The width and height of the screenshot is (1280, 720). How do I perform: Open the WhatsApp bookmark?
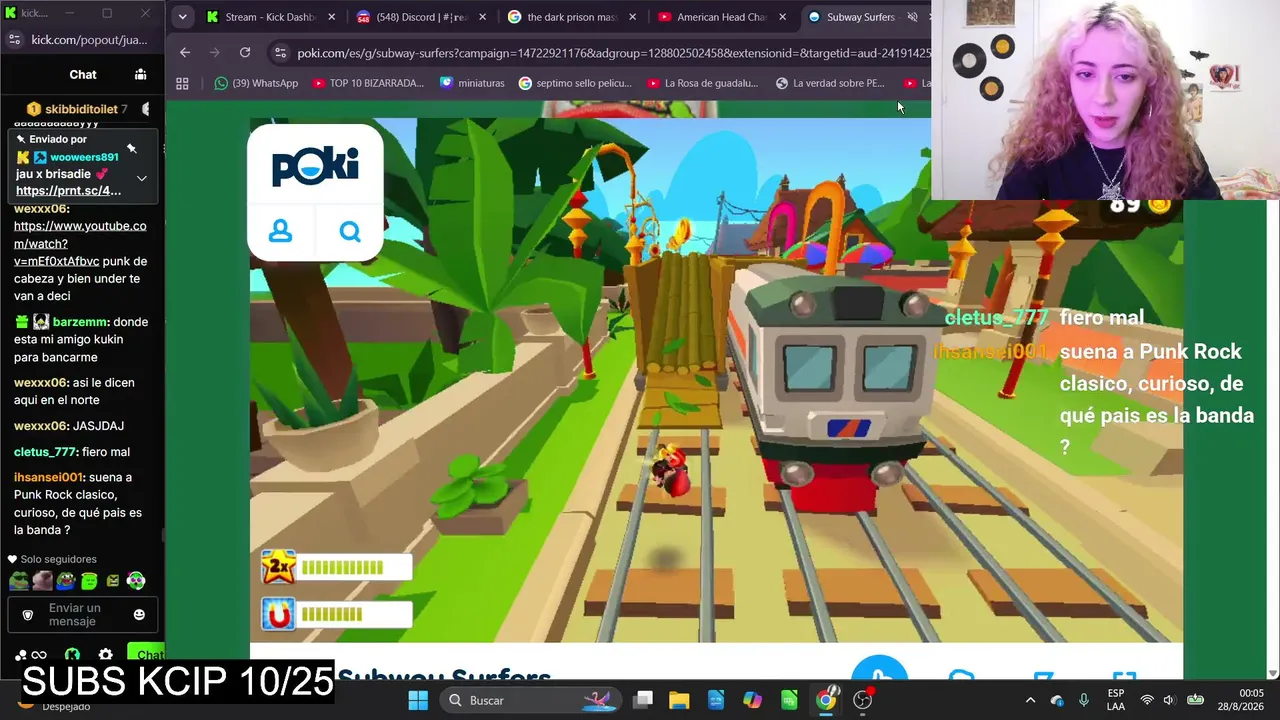pos(257,83)
